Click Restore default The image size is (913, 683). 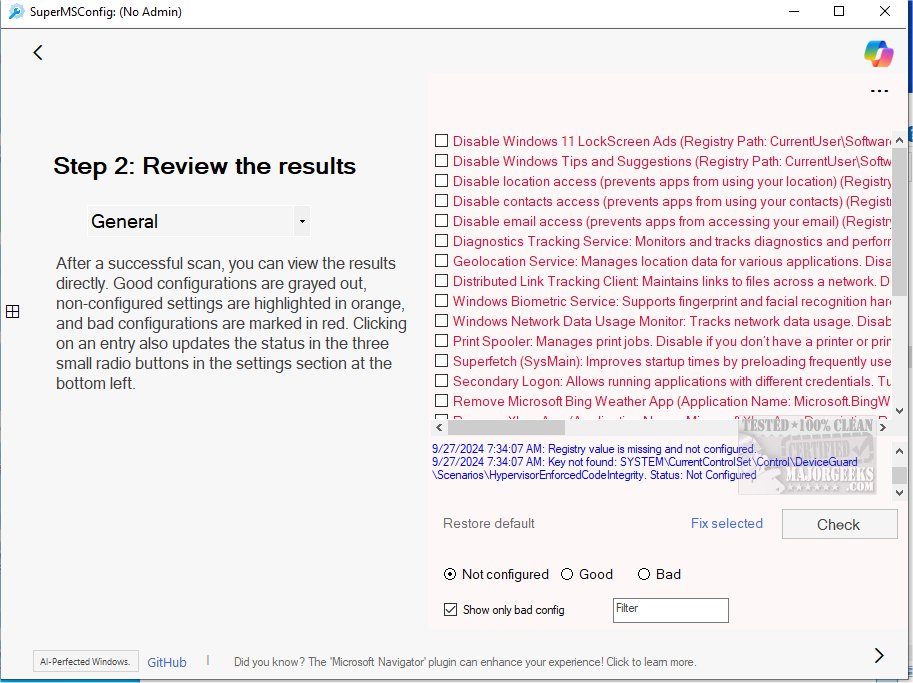point(489,523)
